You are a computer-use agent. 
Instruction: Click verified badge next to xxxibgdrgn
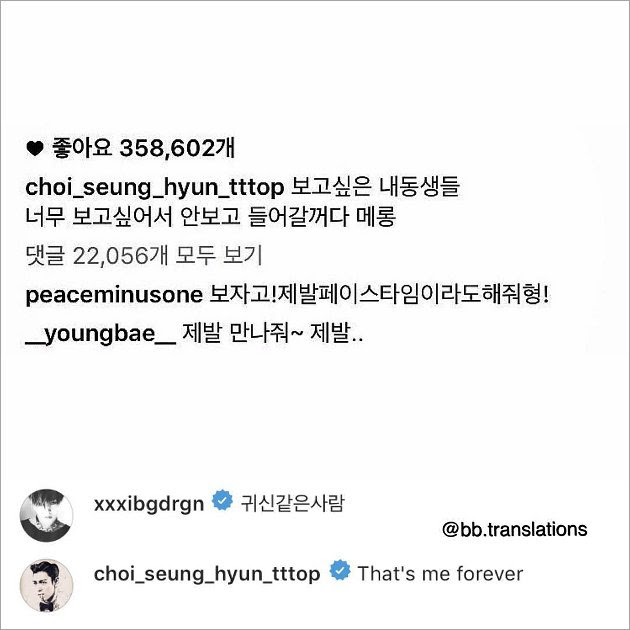click(222, 500)
